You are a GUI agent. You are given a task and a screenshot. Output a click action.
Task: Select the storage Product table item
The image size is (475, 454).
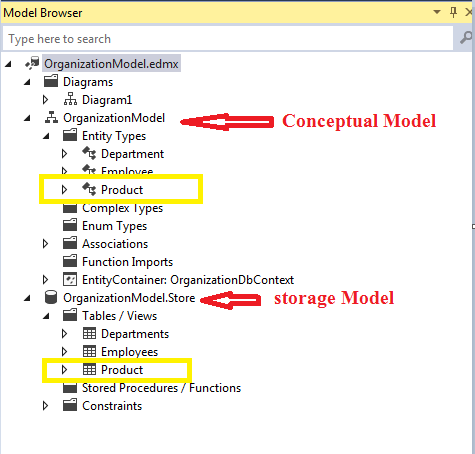122,370
